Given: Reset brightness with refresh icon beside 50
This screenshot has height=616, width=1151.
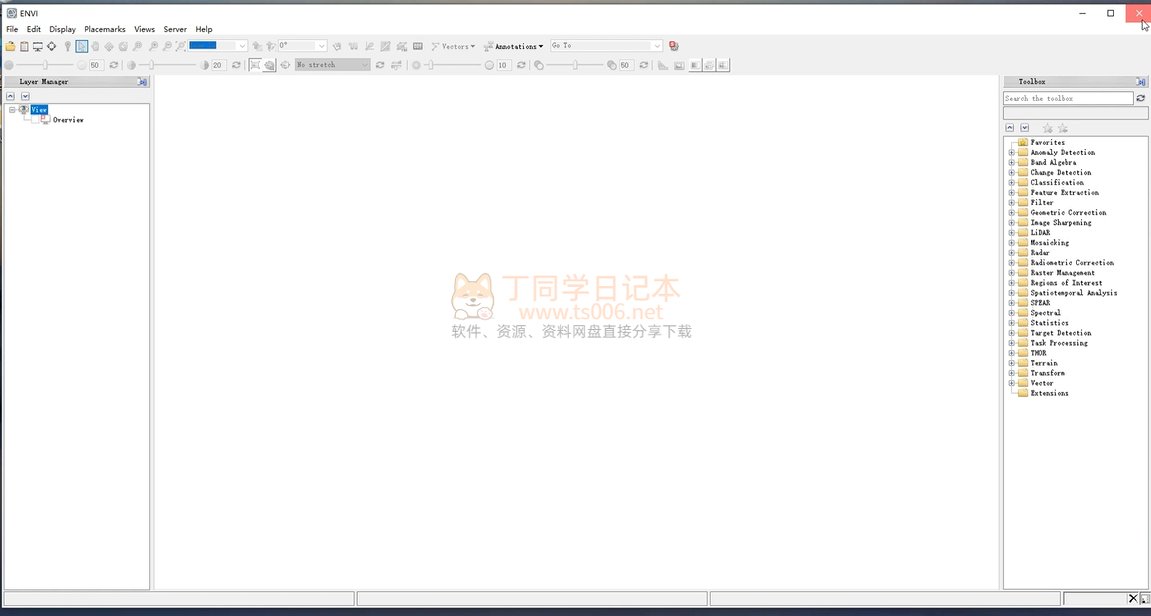Looking at the screenshot, I should (114, 65).
